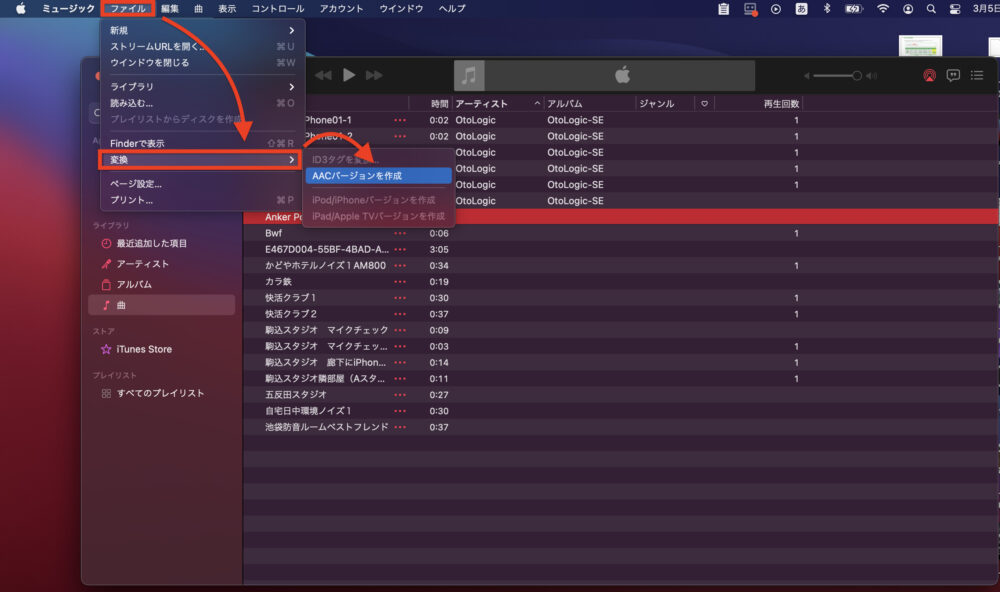This screenshot has width=1000, height=592.
Task: Choose プリント... menu item
Action: click(202, 200)
